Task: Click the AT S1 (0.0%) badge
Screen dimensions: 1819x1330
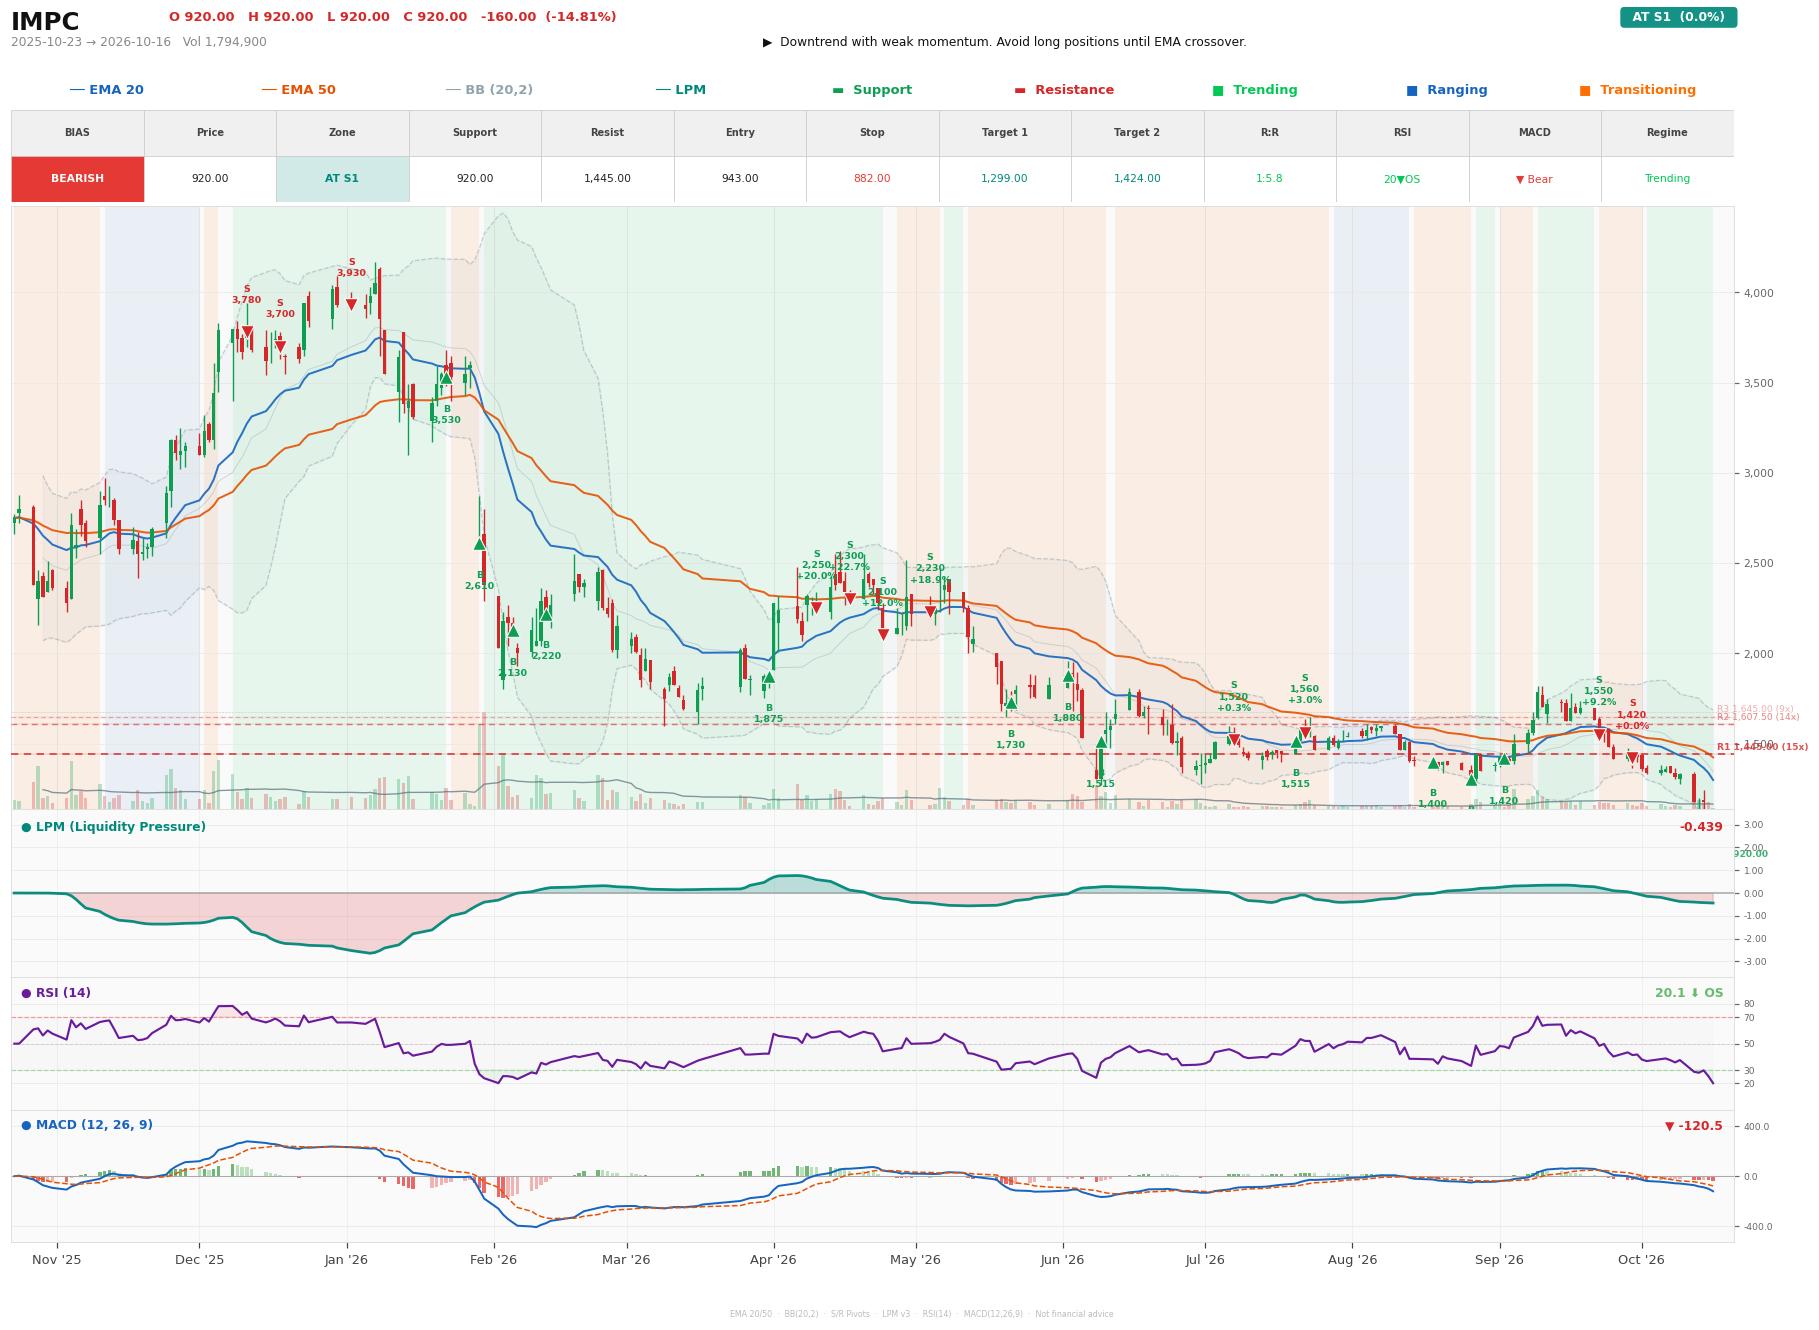Action: pyautogui.click(x=1678, y=17)
